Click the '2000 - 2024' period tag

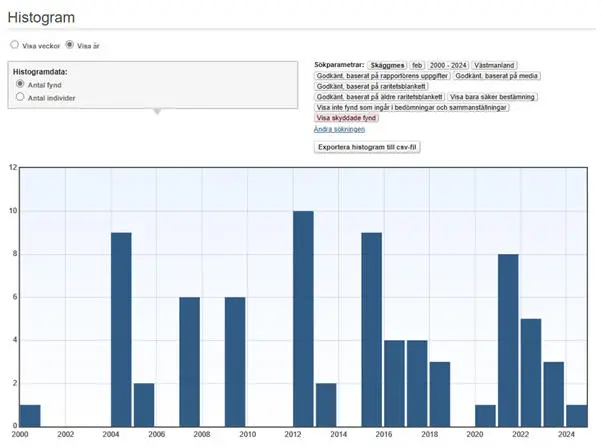coord(450,65)
